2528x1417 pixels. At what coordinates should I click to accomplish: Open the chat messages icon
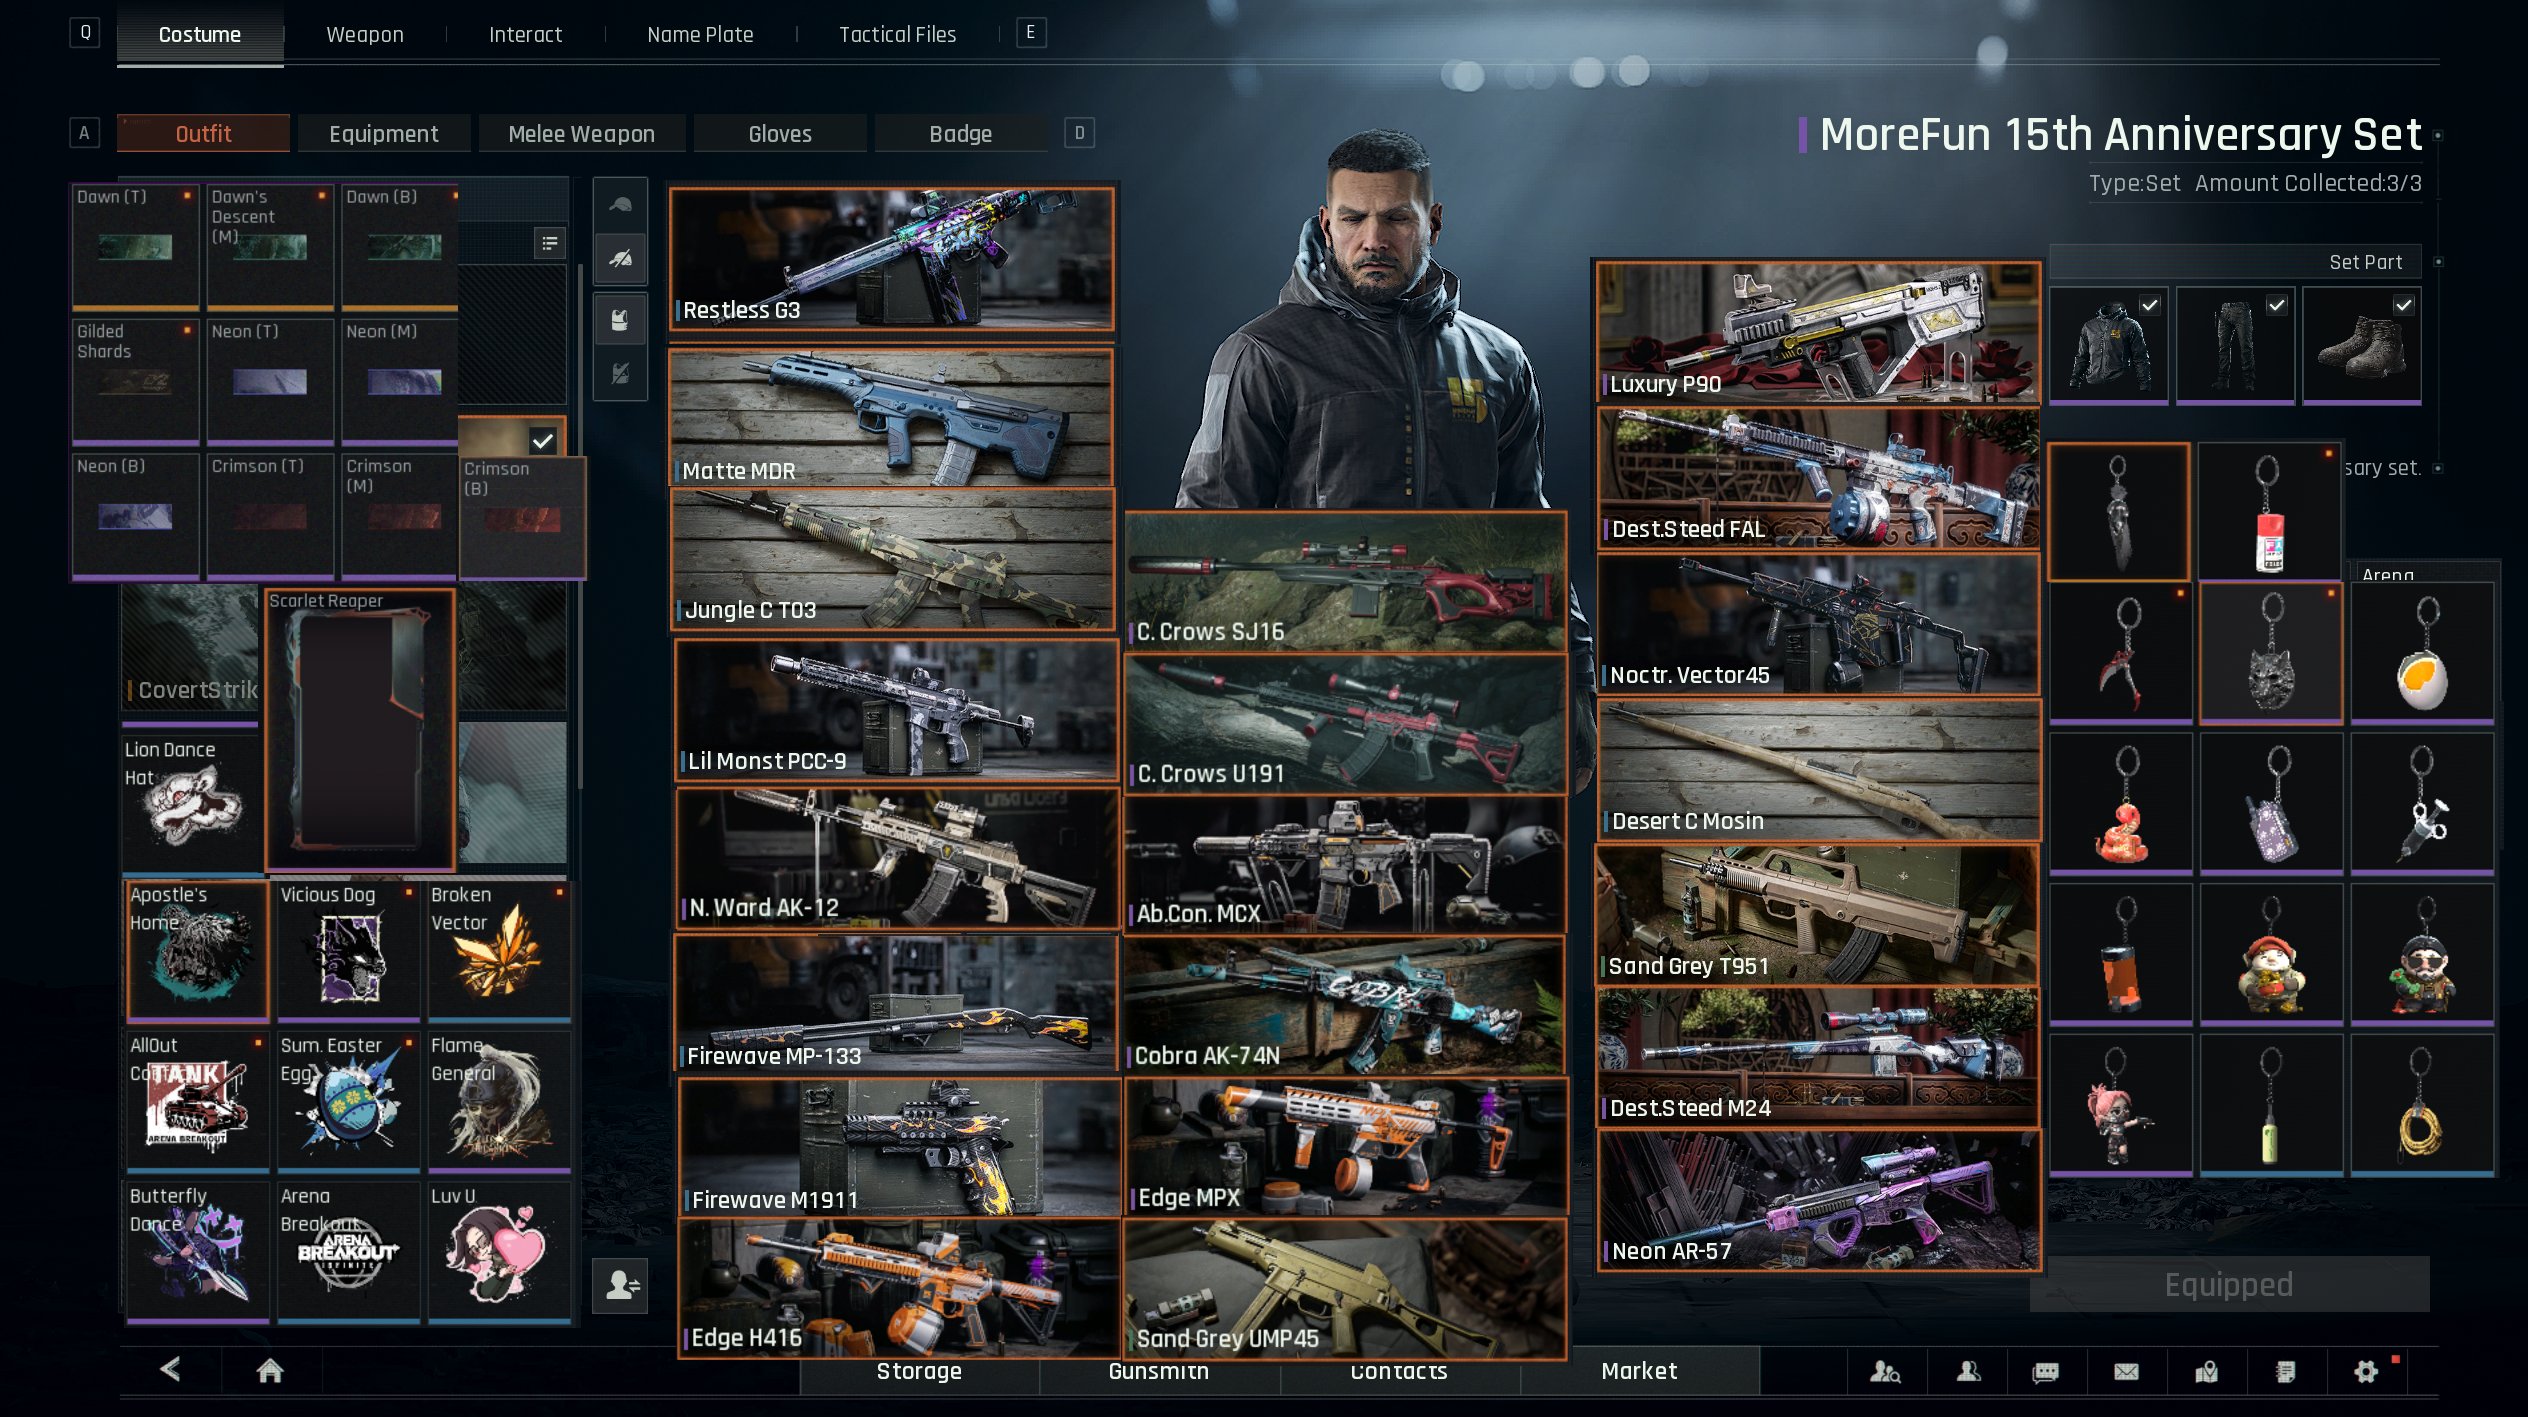click(2046, 1372)
